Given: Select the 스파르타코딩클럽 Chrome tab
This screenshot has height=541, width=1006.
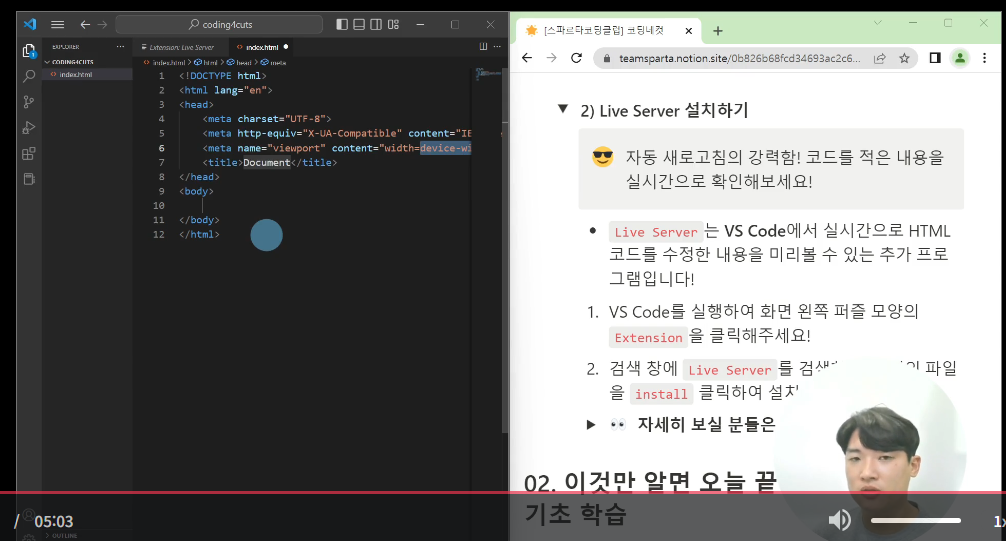Looking at the screenshot, I should tap(609, 30).
